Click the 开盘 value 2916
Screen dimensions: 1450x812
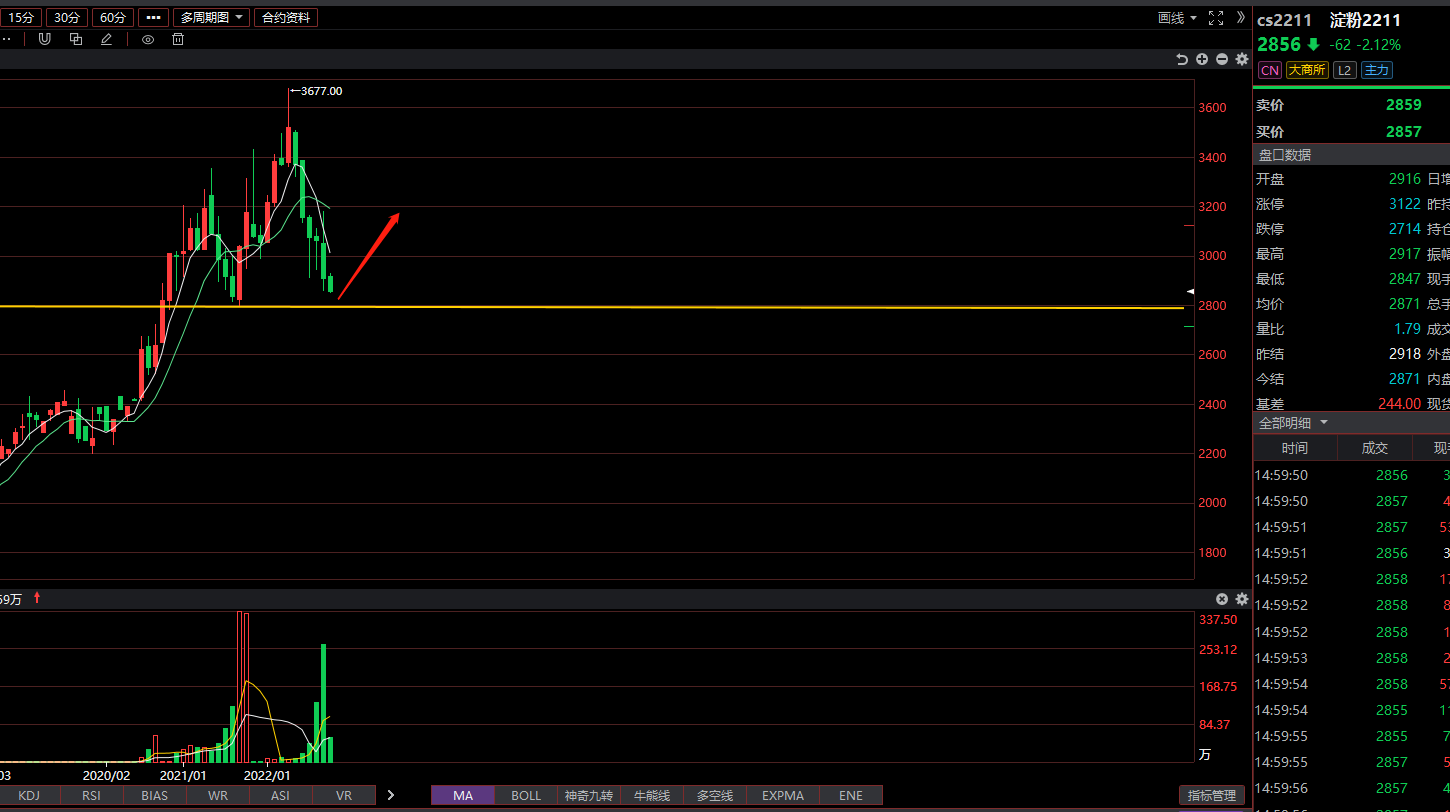tap(1405, 179)
